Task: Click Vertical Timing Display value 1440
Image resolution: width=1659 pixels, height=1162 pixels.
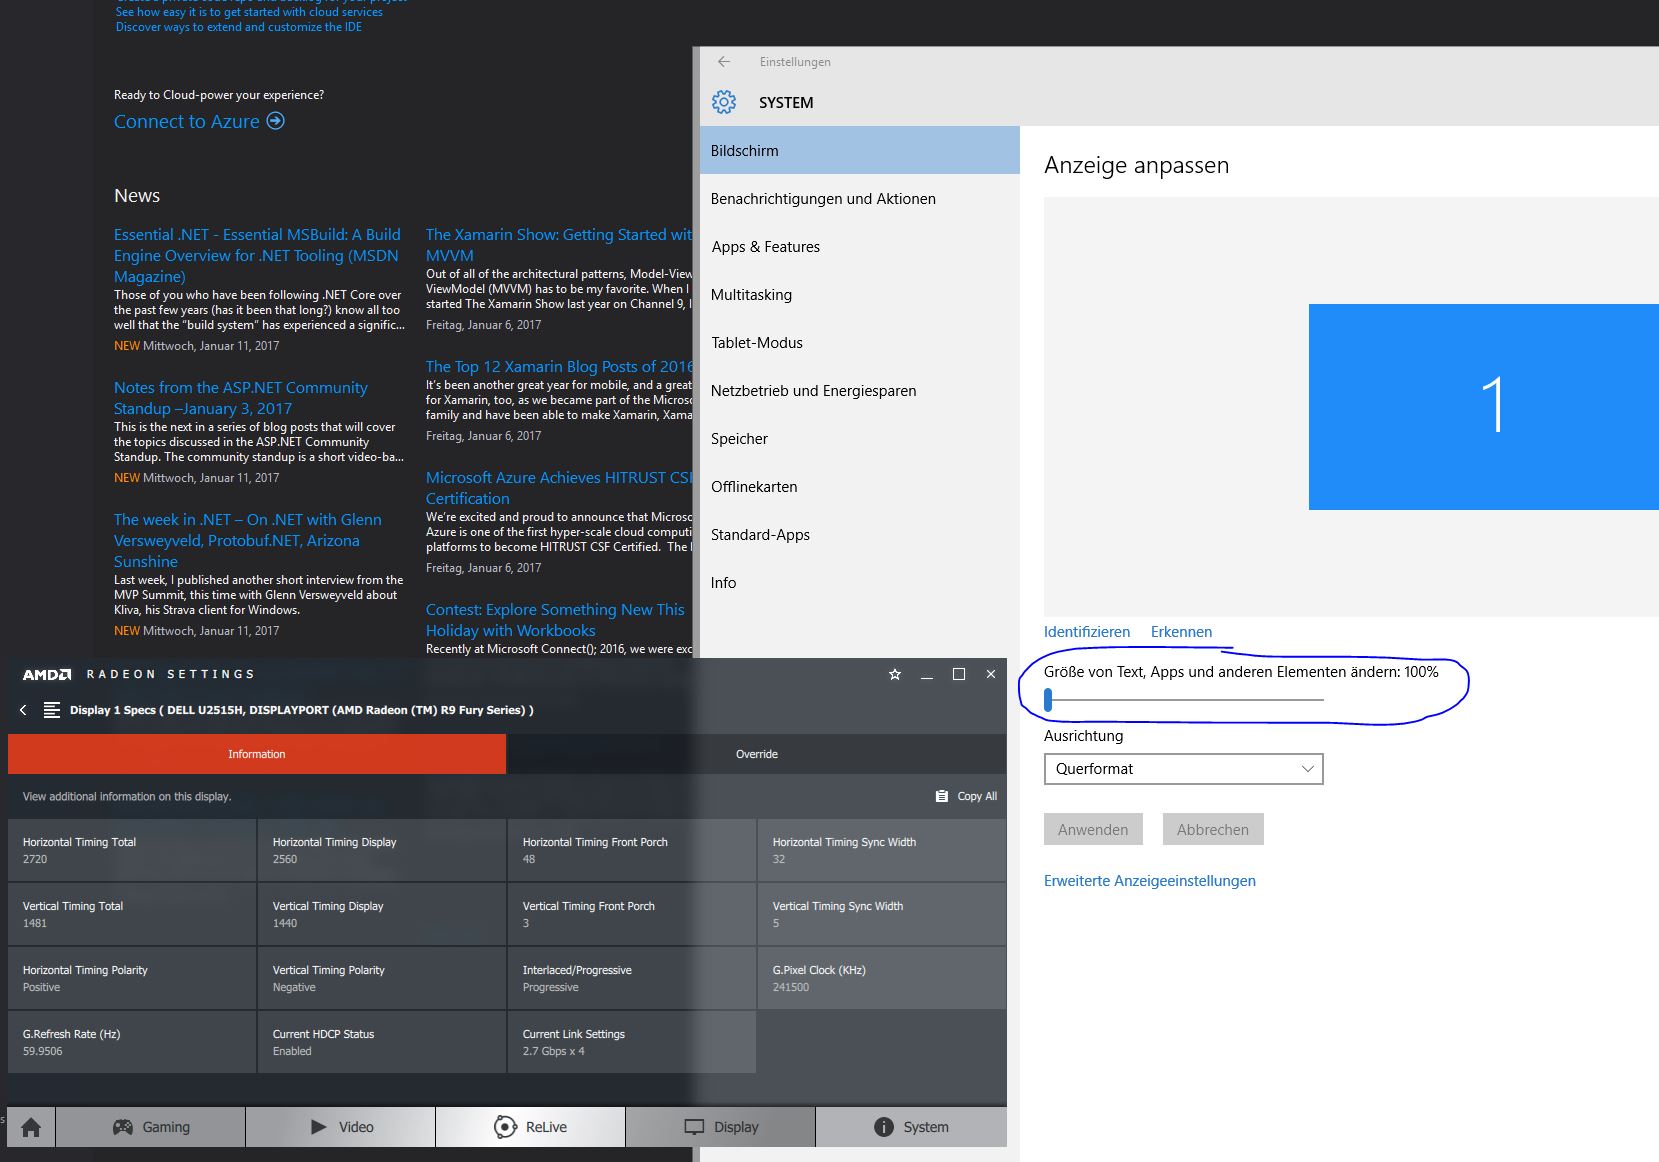Action: (285, 923)
